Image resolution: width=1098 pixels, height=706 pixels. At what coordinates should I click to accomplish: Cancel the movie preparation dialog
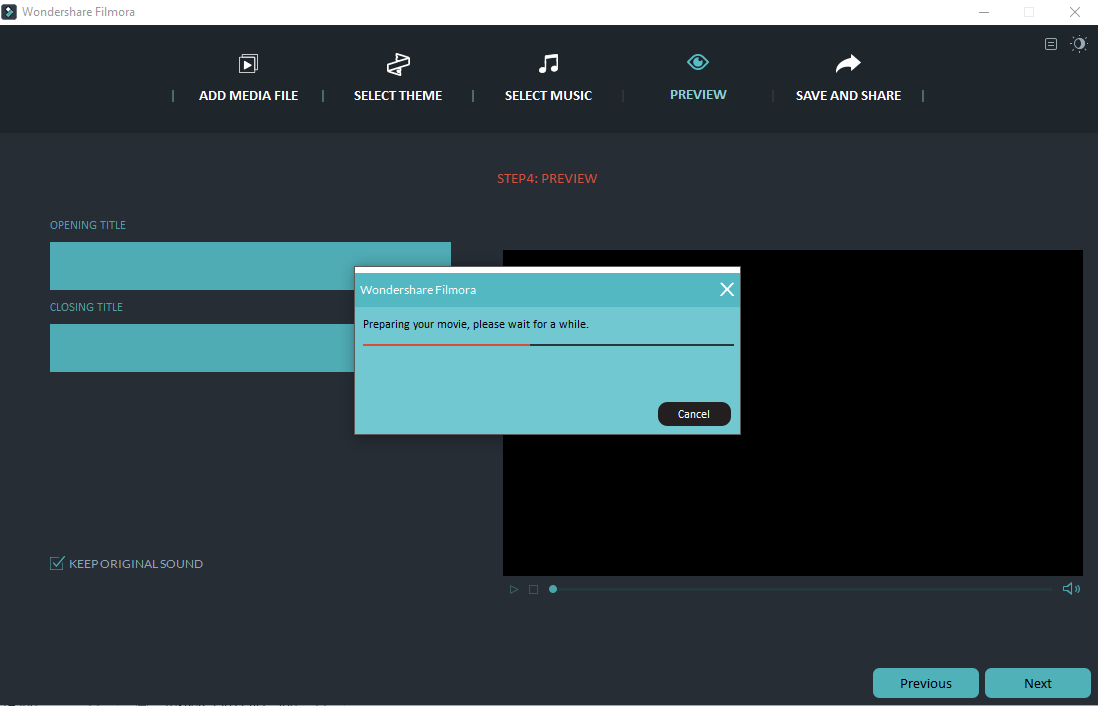pos(694,414)
